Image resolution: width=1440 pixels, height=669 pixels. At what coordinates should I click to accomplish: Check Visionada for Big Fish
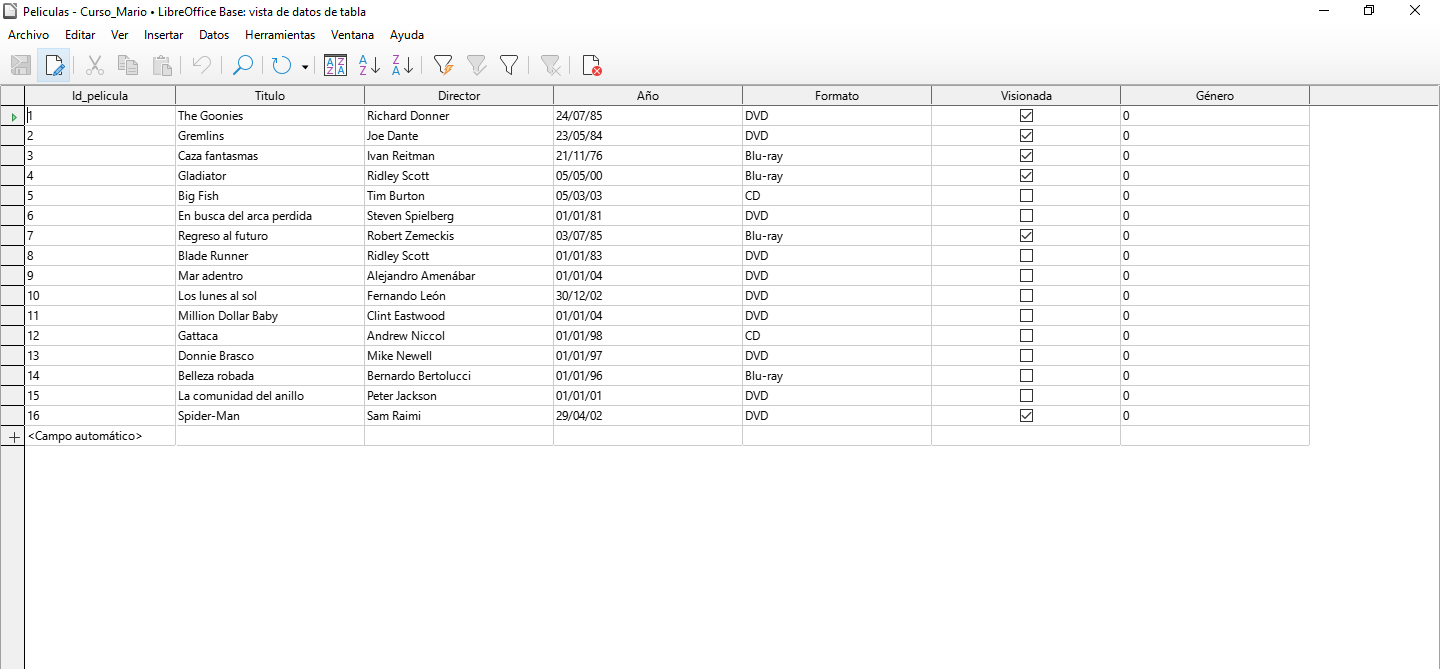click(1026, 196)
